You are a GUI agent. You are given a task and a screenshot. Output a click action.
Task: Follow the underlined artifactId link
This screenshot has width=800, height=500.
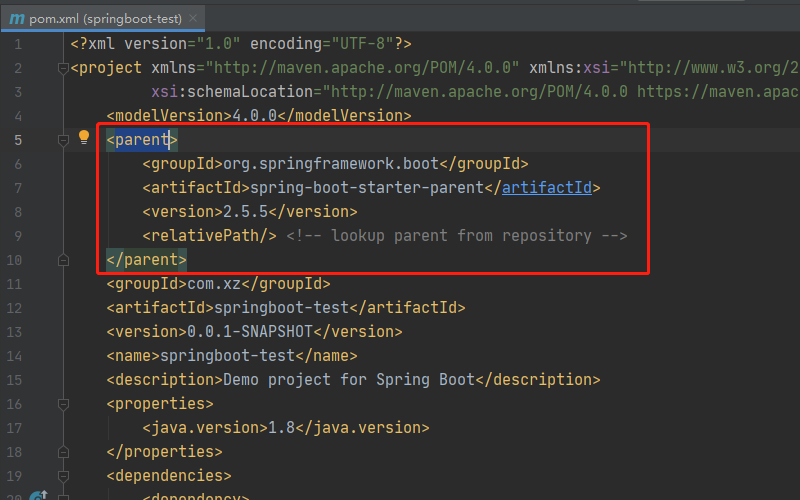[546, 188]
